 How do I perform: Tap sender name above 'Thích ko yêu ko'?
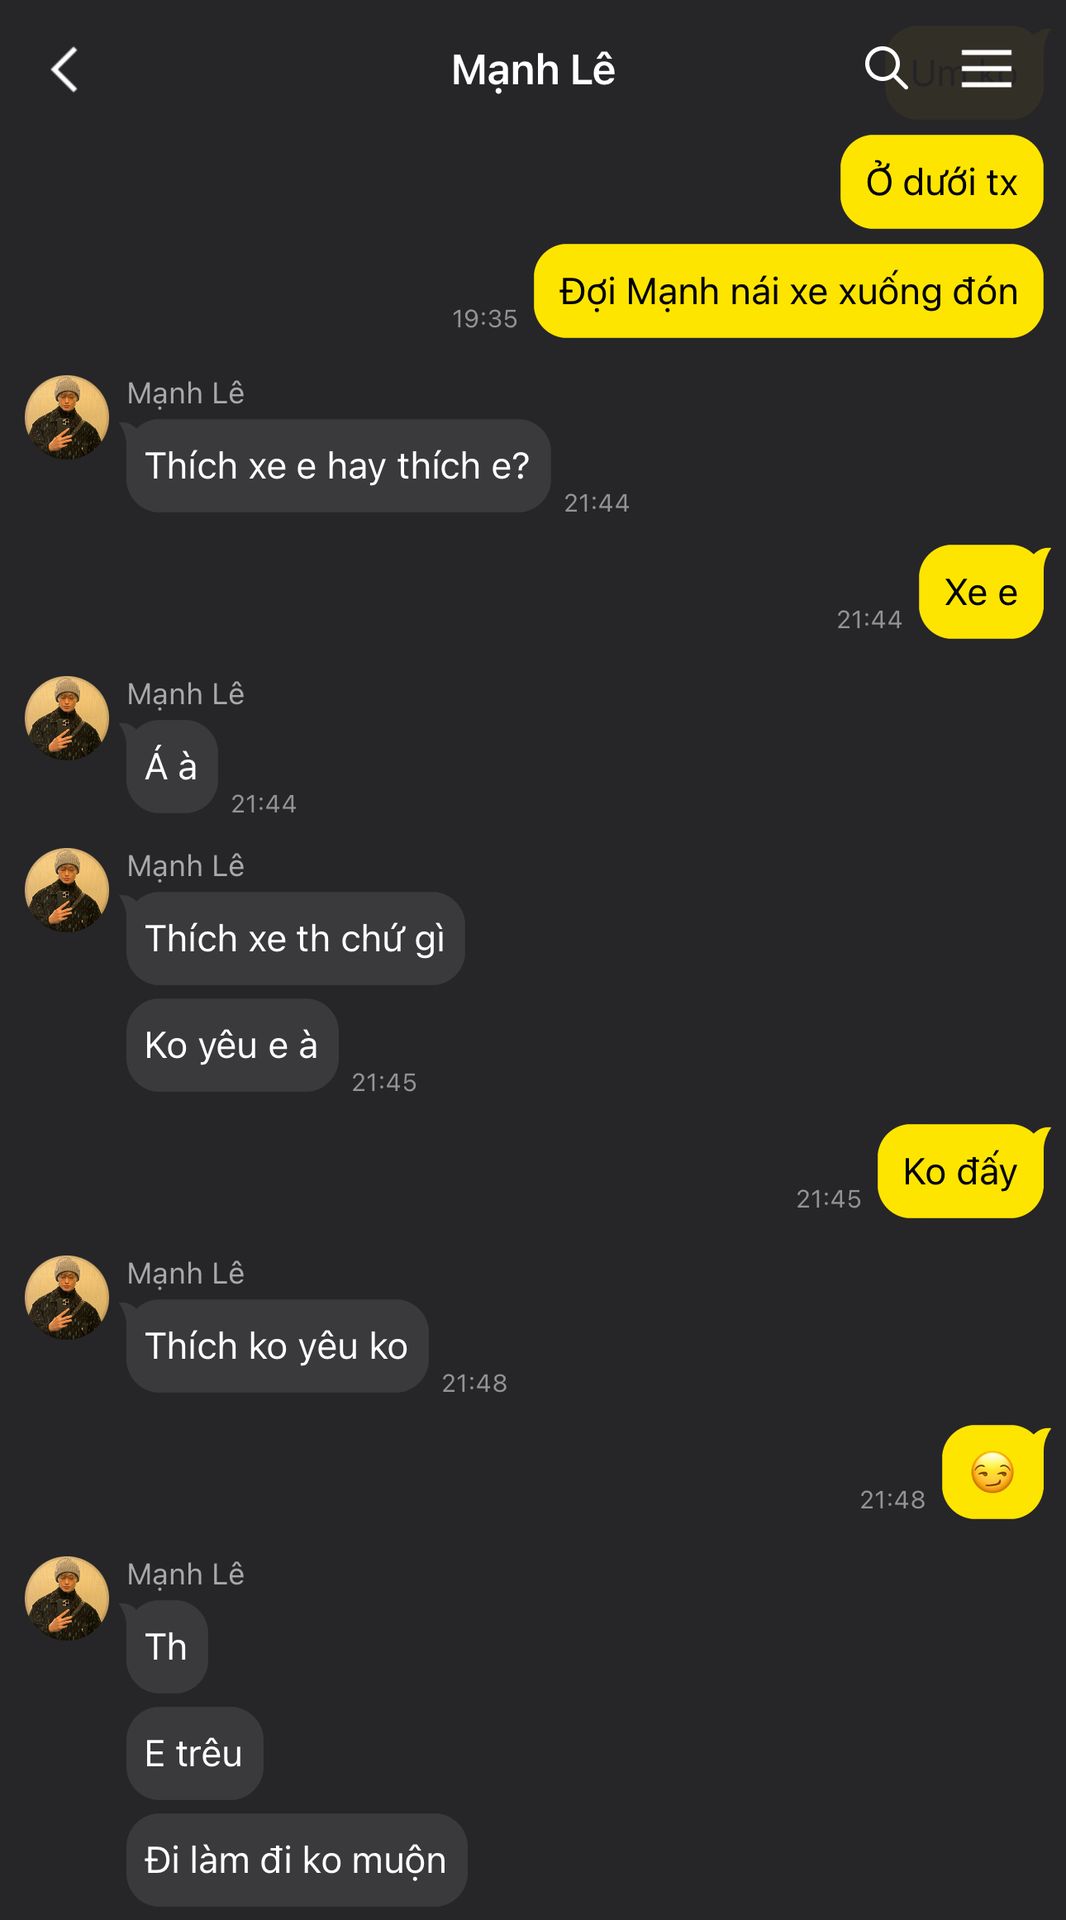[x=186, y=1274]
